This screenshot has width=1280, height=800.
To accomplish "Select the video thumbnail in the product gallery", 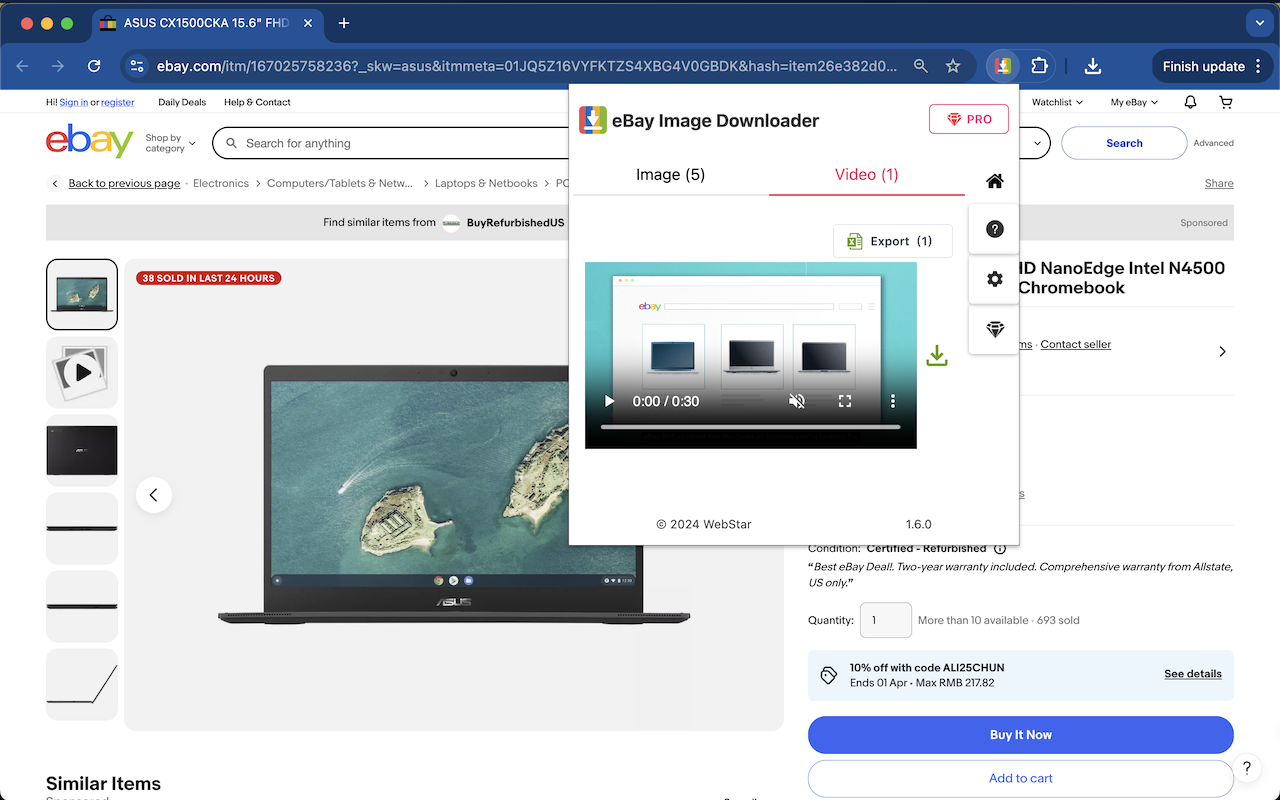I will coord(81,372).
